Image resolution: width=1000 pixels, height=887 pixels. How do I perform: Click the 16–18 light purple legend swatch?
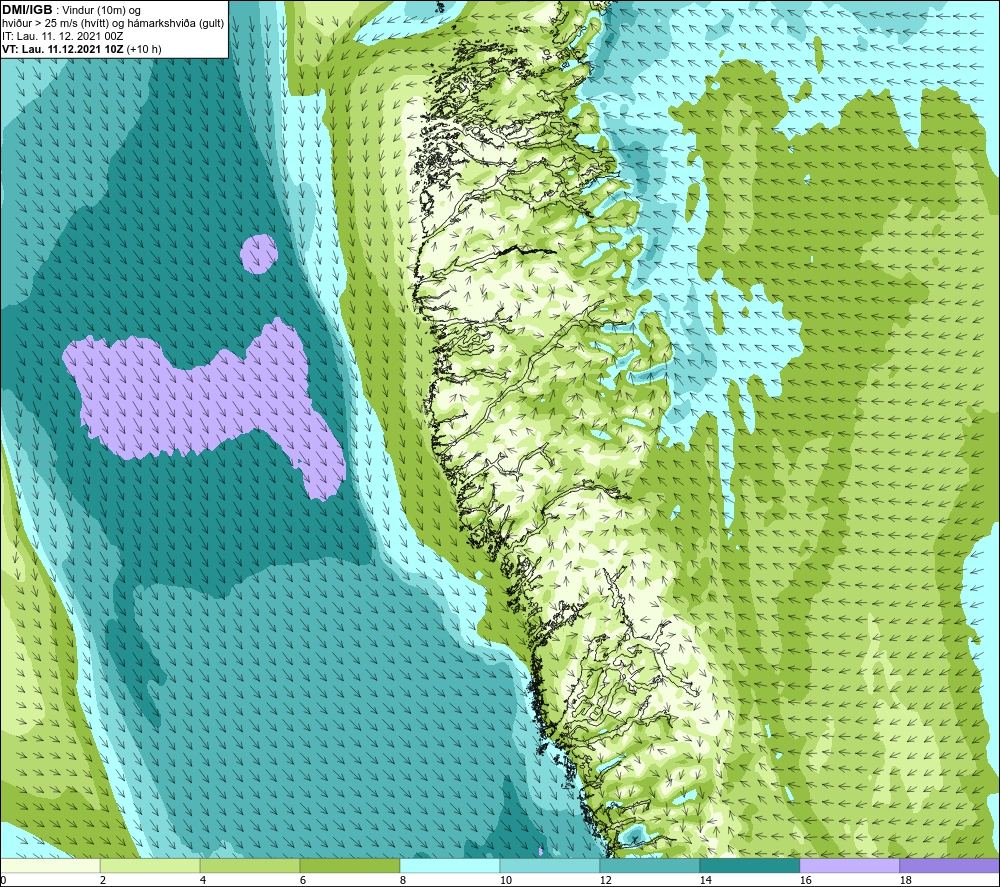pos(849,866)
